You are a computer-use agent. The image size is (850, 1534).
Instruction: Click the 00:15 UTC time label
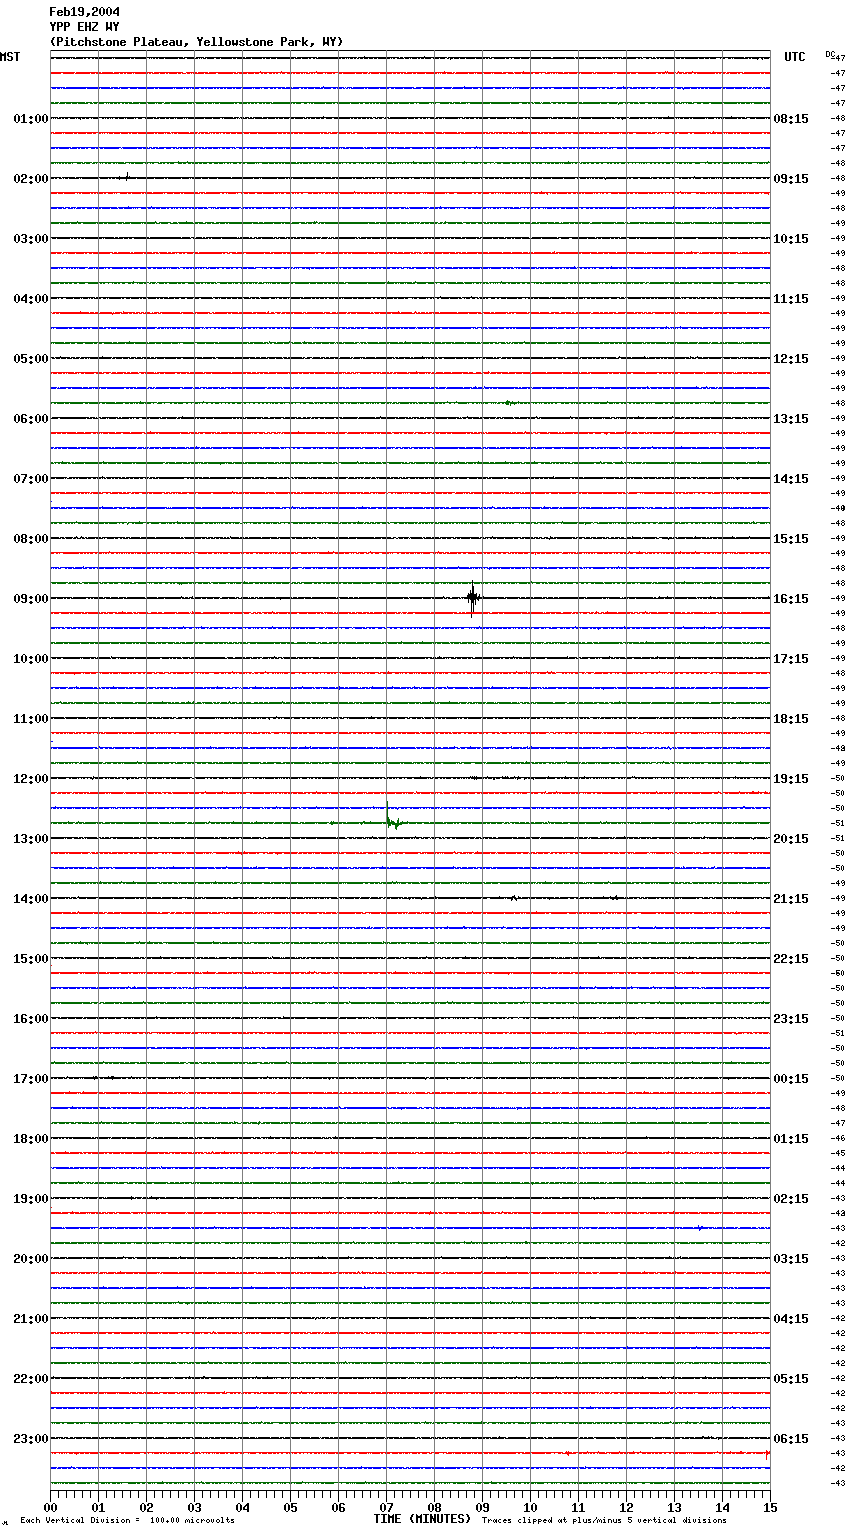(x=791, y=1079)
